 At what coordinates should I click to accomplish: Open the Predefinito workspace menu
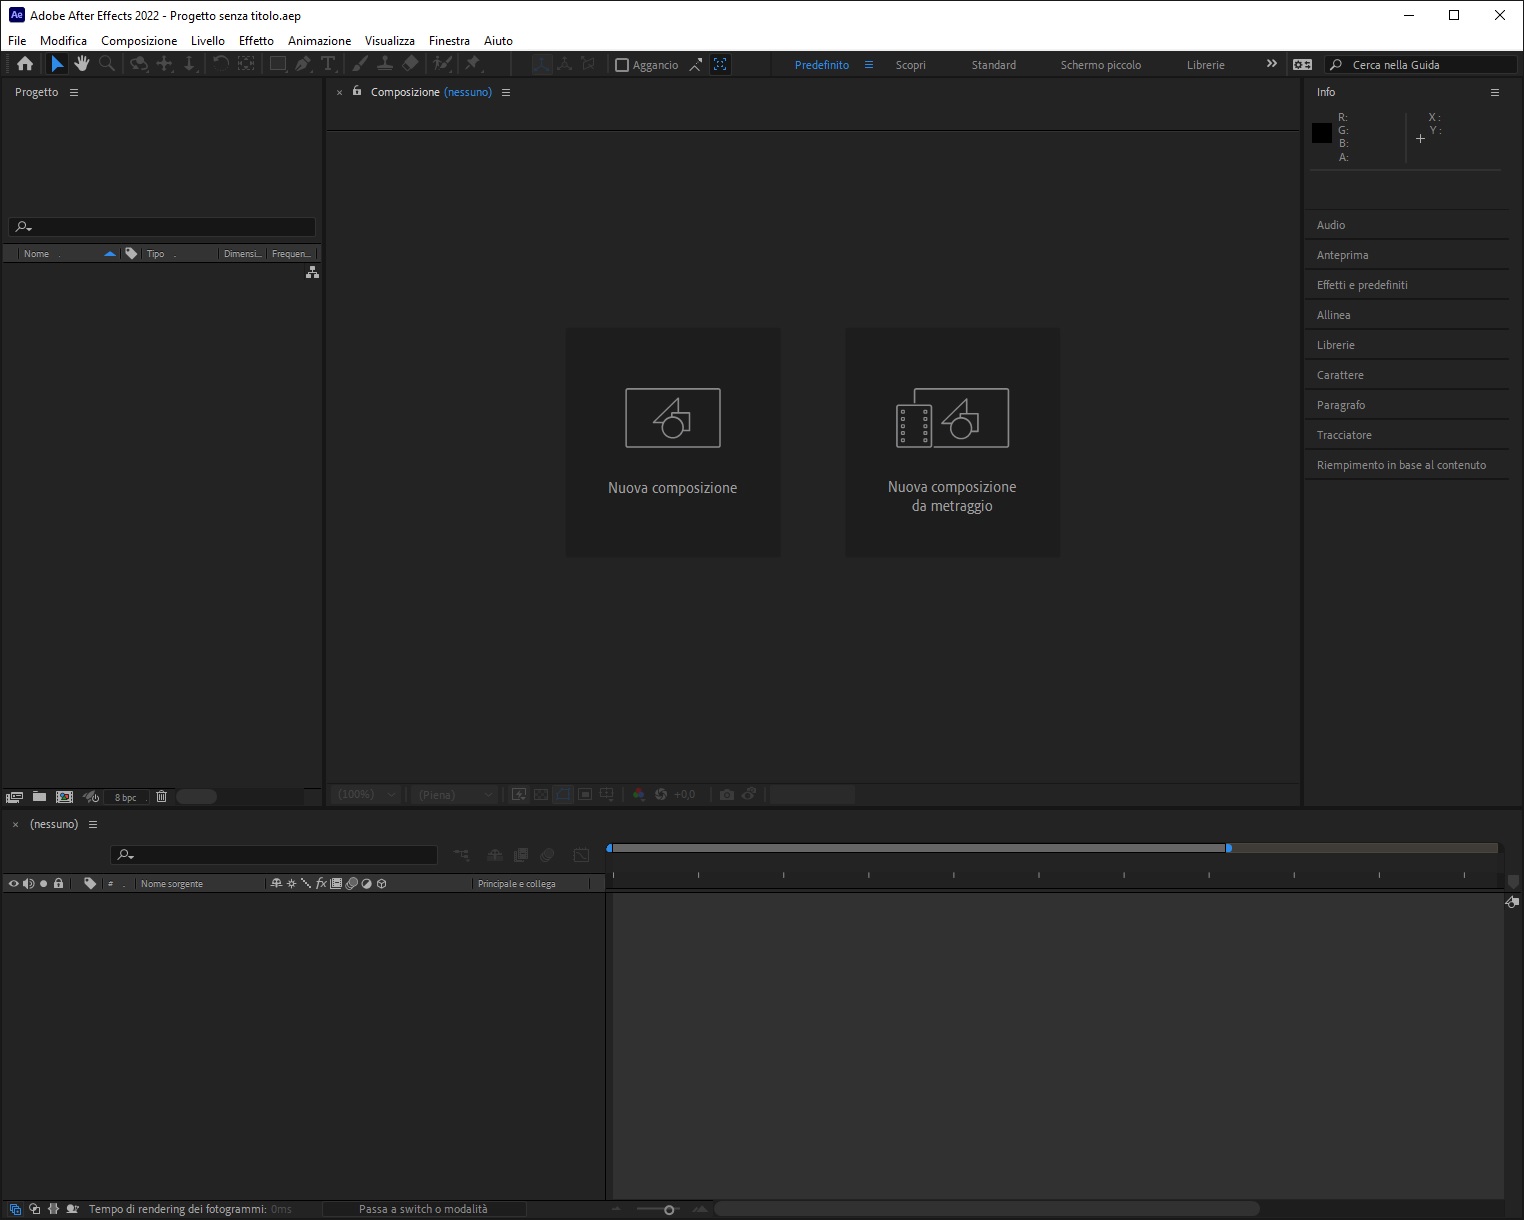(x=869, y=65)
